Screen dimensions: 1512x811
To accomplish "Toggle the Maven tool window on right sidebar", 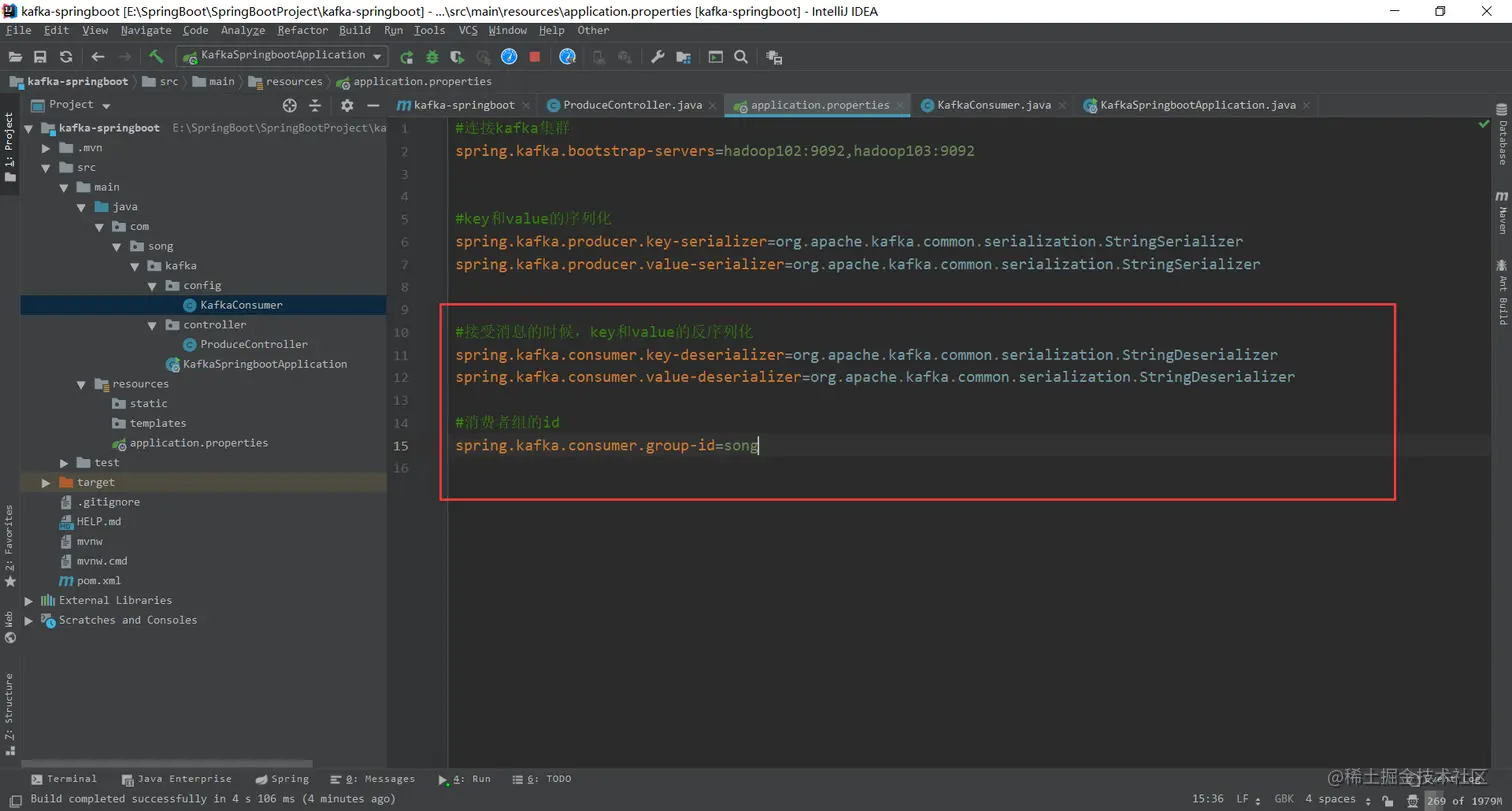I will coord(1502,213).
